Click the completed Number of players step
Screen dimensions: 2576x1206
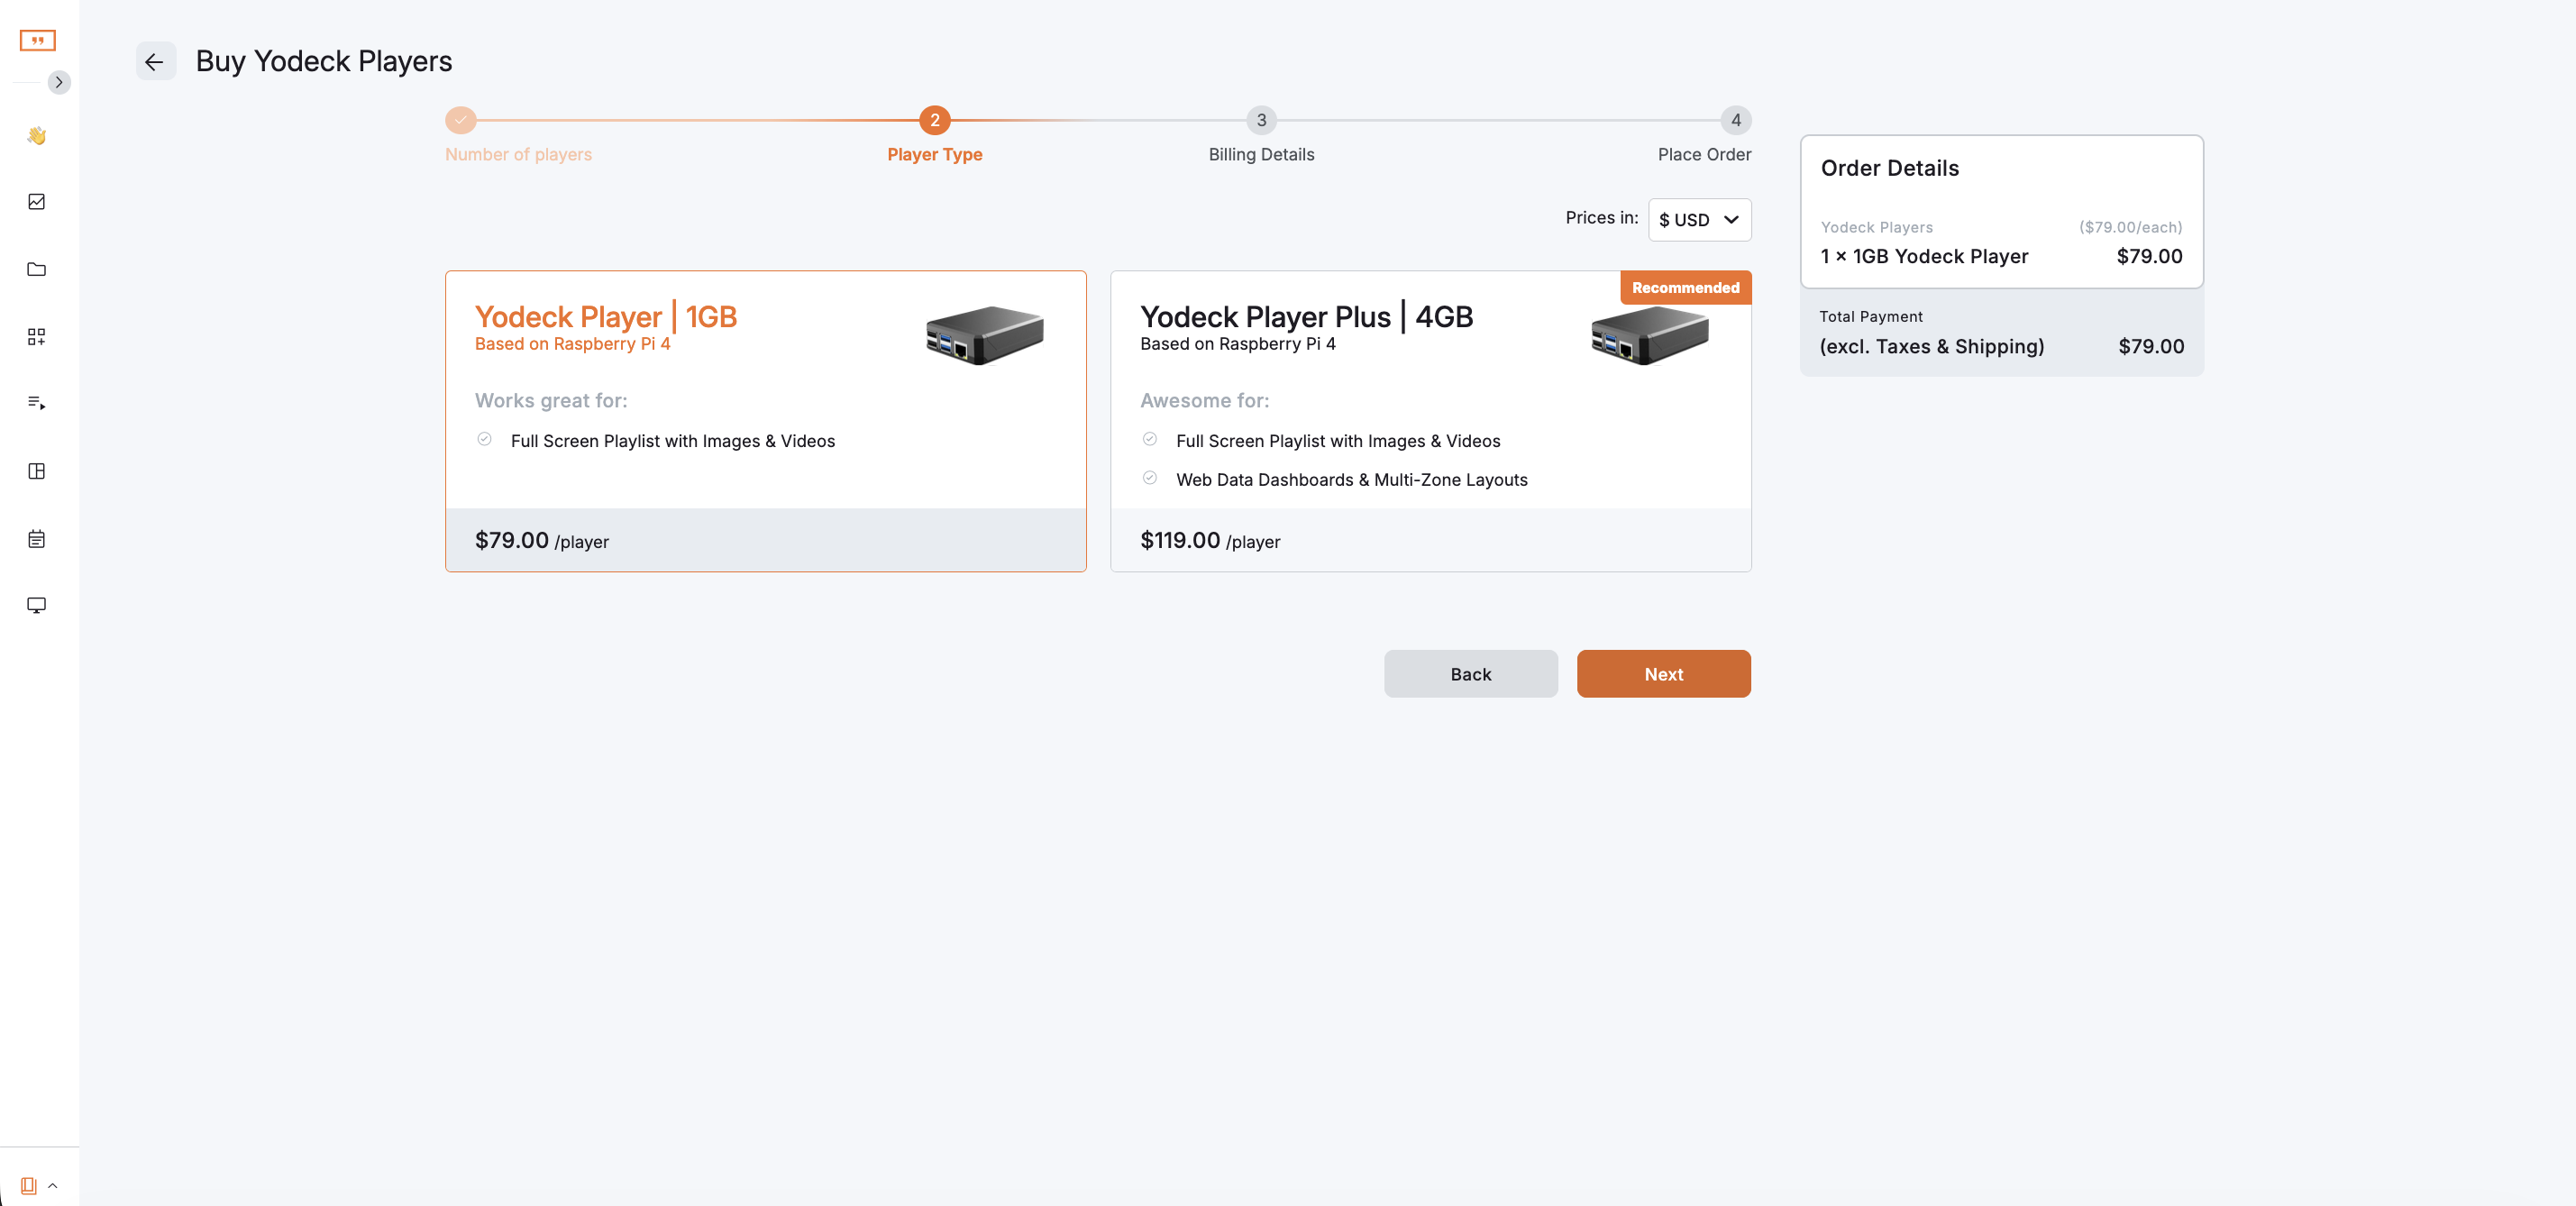pyautogui.click(x=460, y=120)
